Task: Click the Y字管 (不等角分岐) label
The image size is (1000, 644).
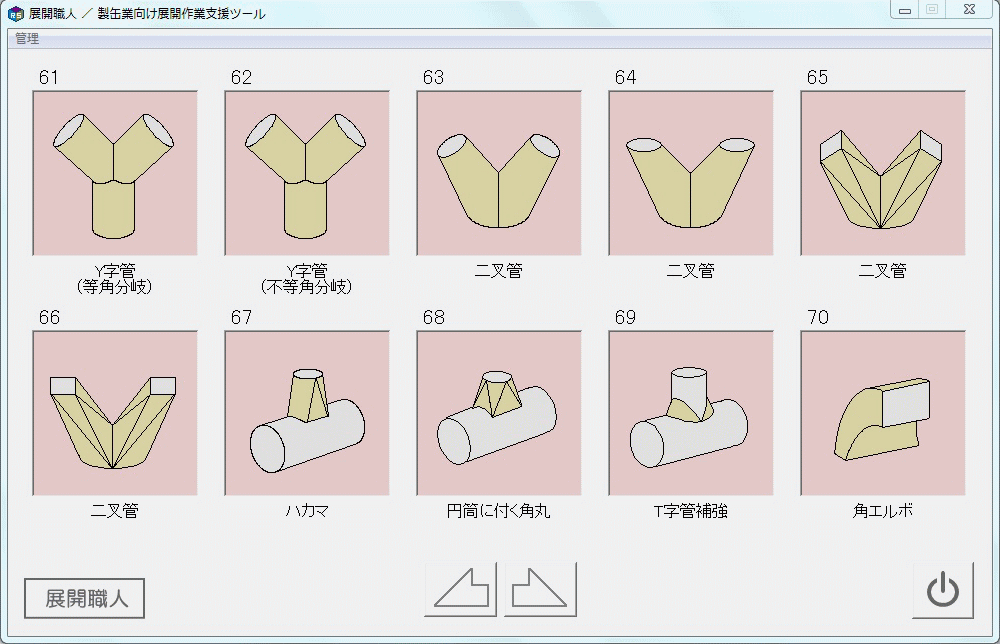Action: [307, 279]
